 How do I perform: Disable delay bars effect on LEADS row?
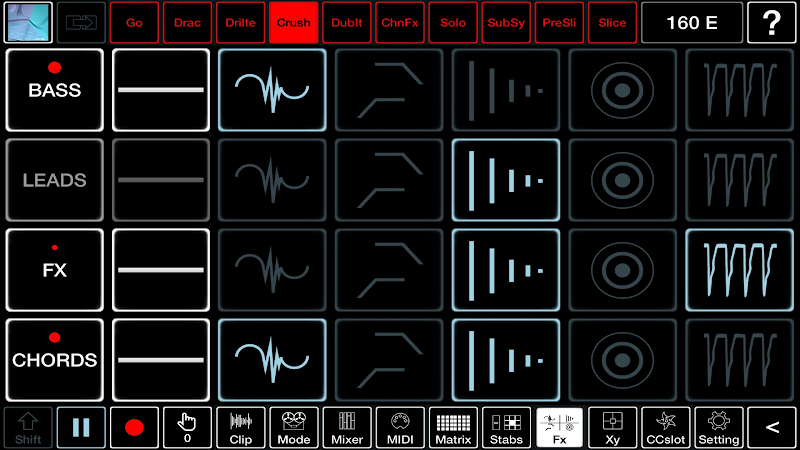click(x=506, y=180)
